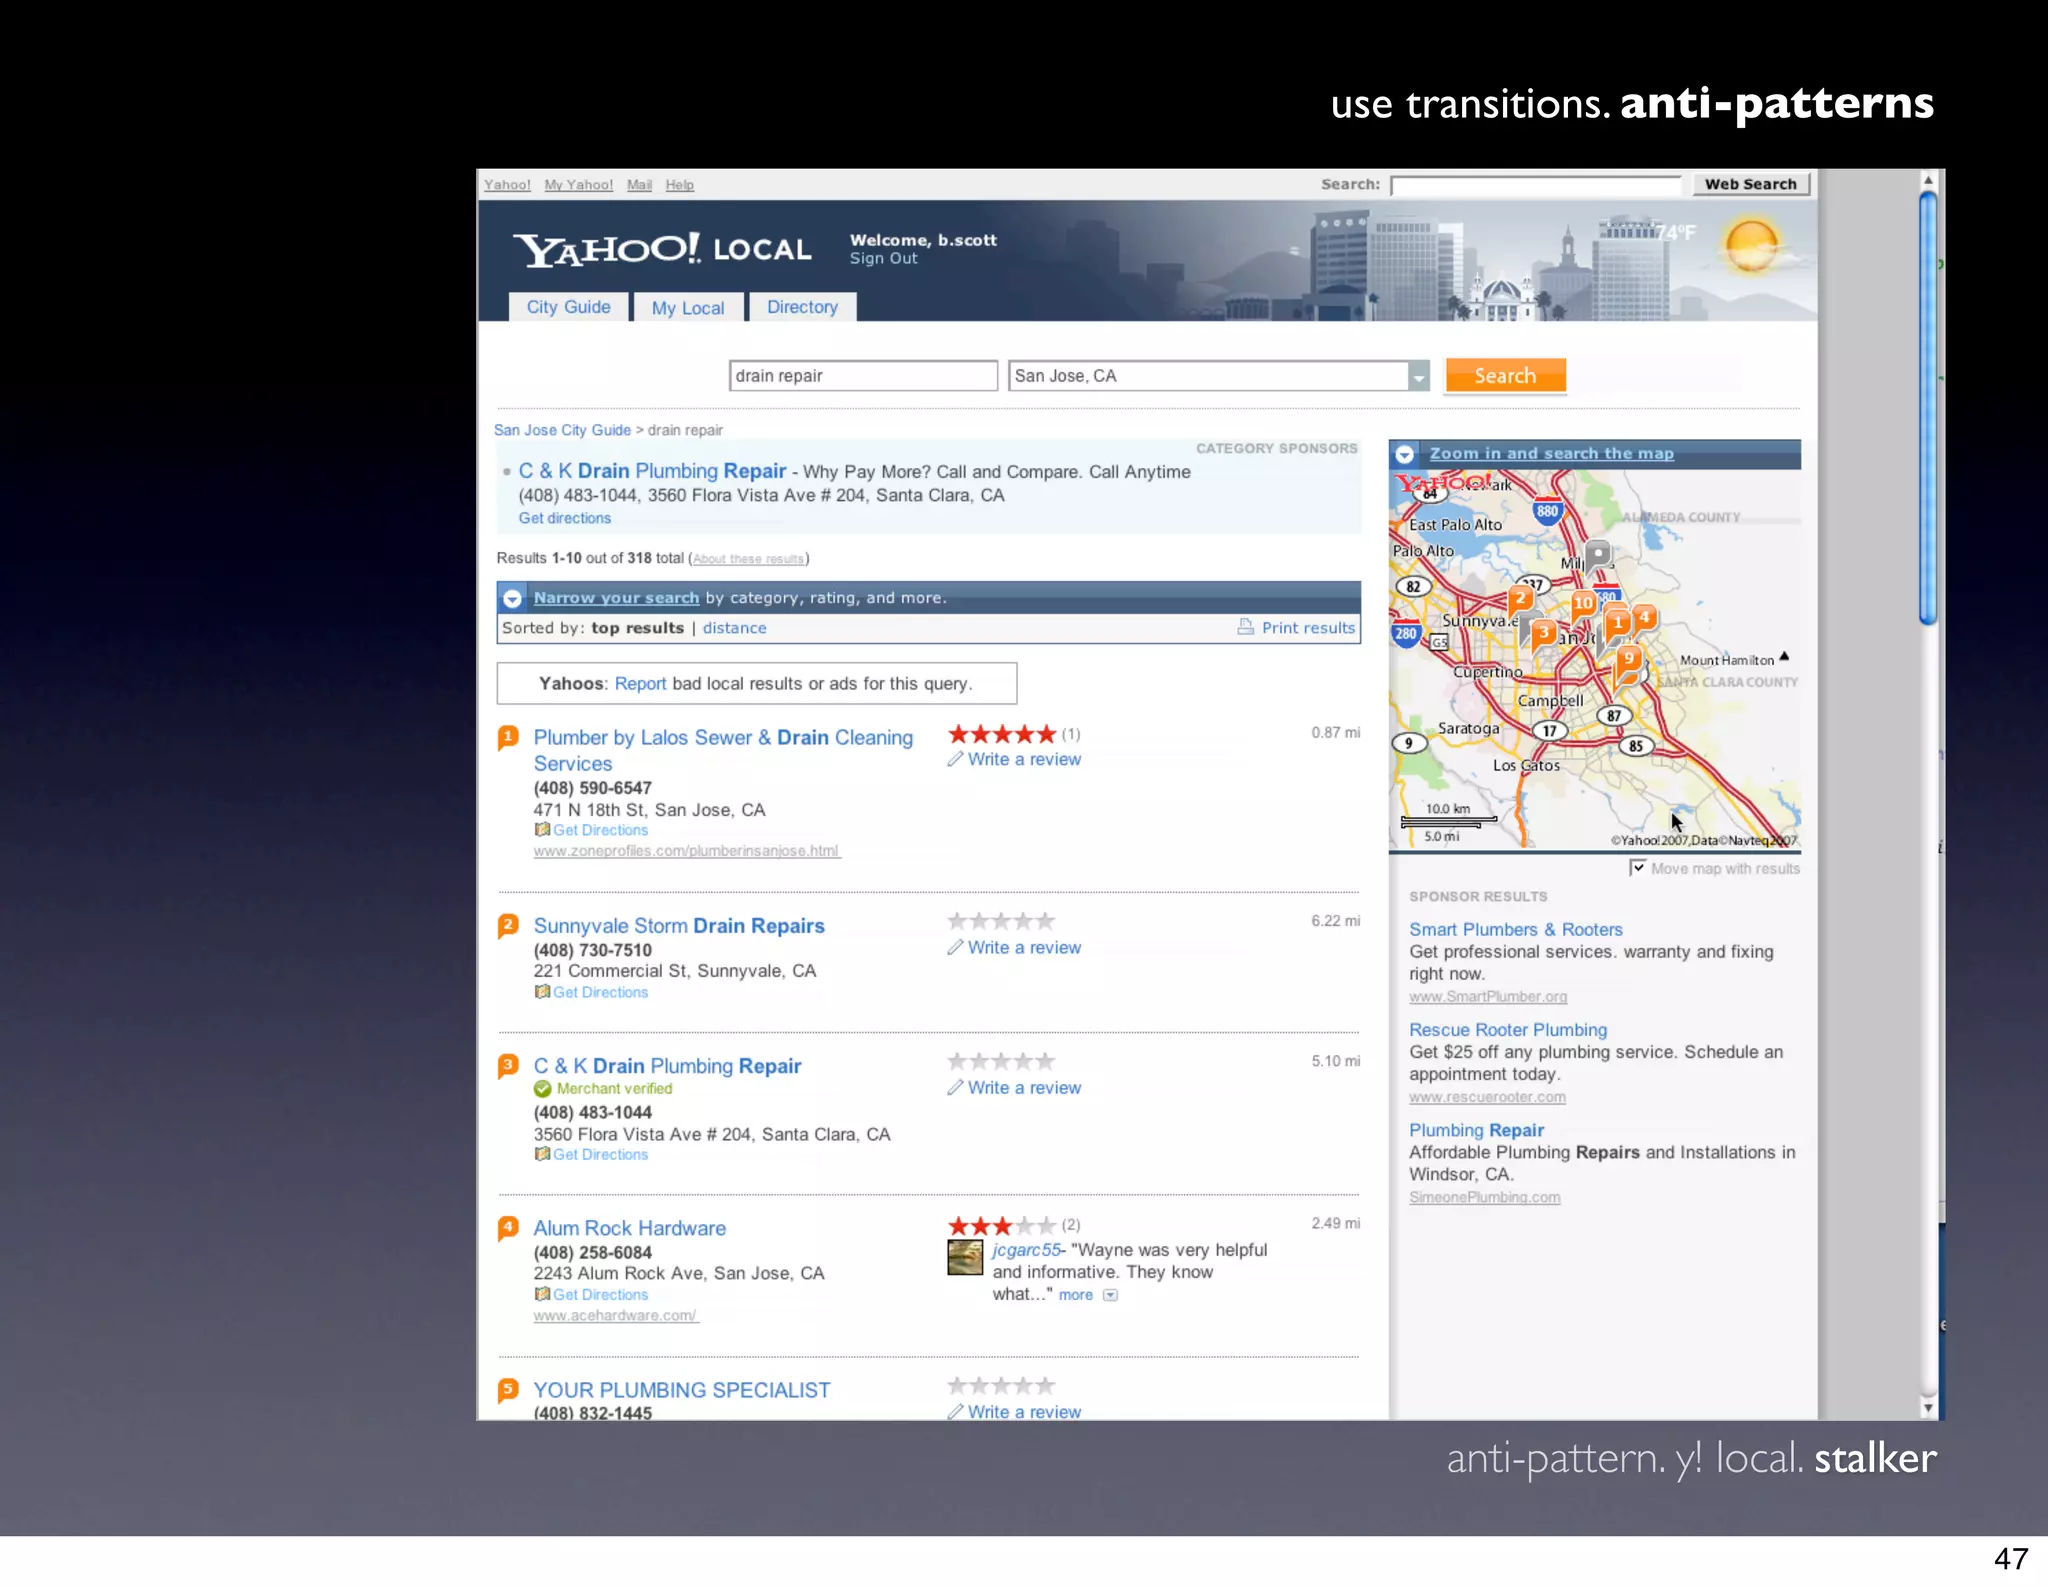Click the gray map pin near Milpitas

1598,554
